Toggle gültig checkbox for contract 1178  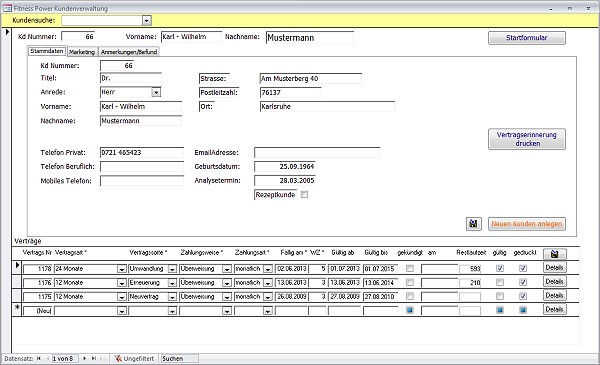(500, 268)
